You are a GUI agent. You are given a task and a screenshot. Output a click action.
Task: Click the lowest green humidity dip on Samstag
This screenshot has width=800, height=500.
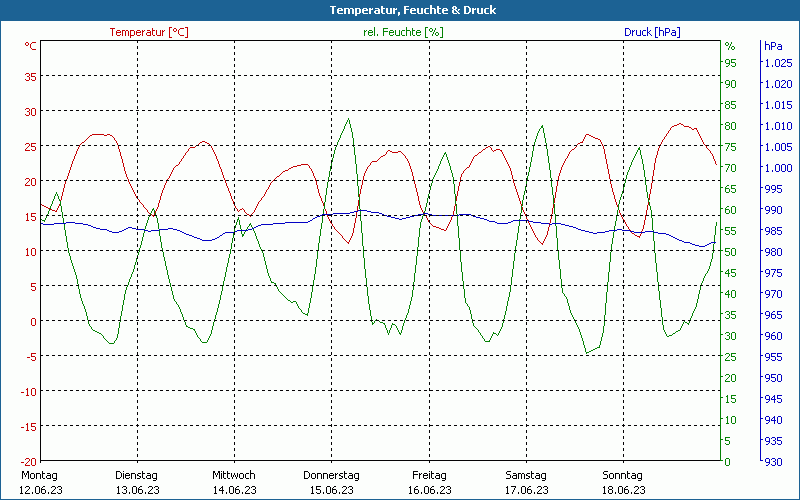point(587,353)
